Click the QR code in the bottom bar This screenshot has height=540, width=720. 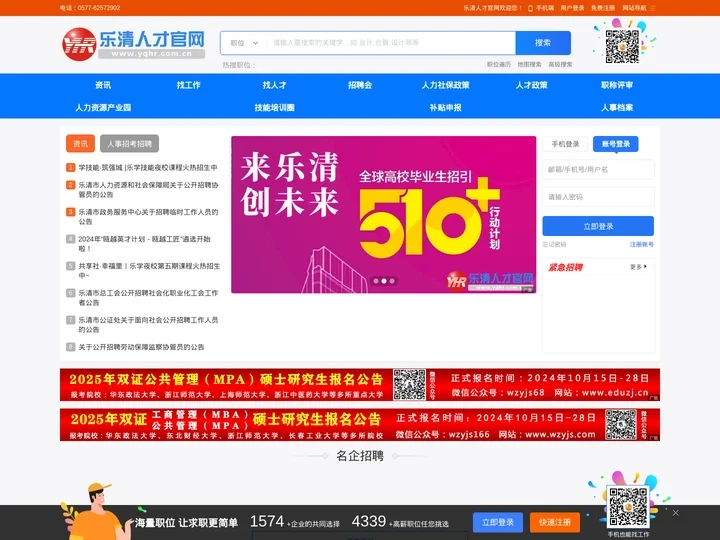(628, 507)
